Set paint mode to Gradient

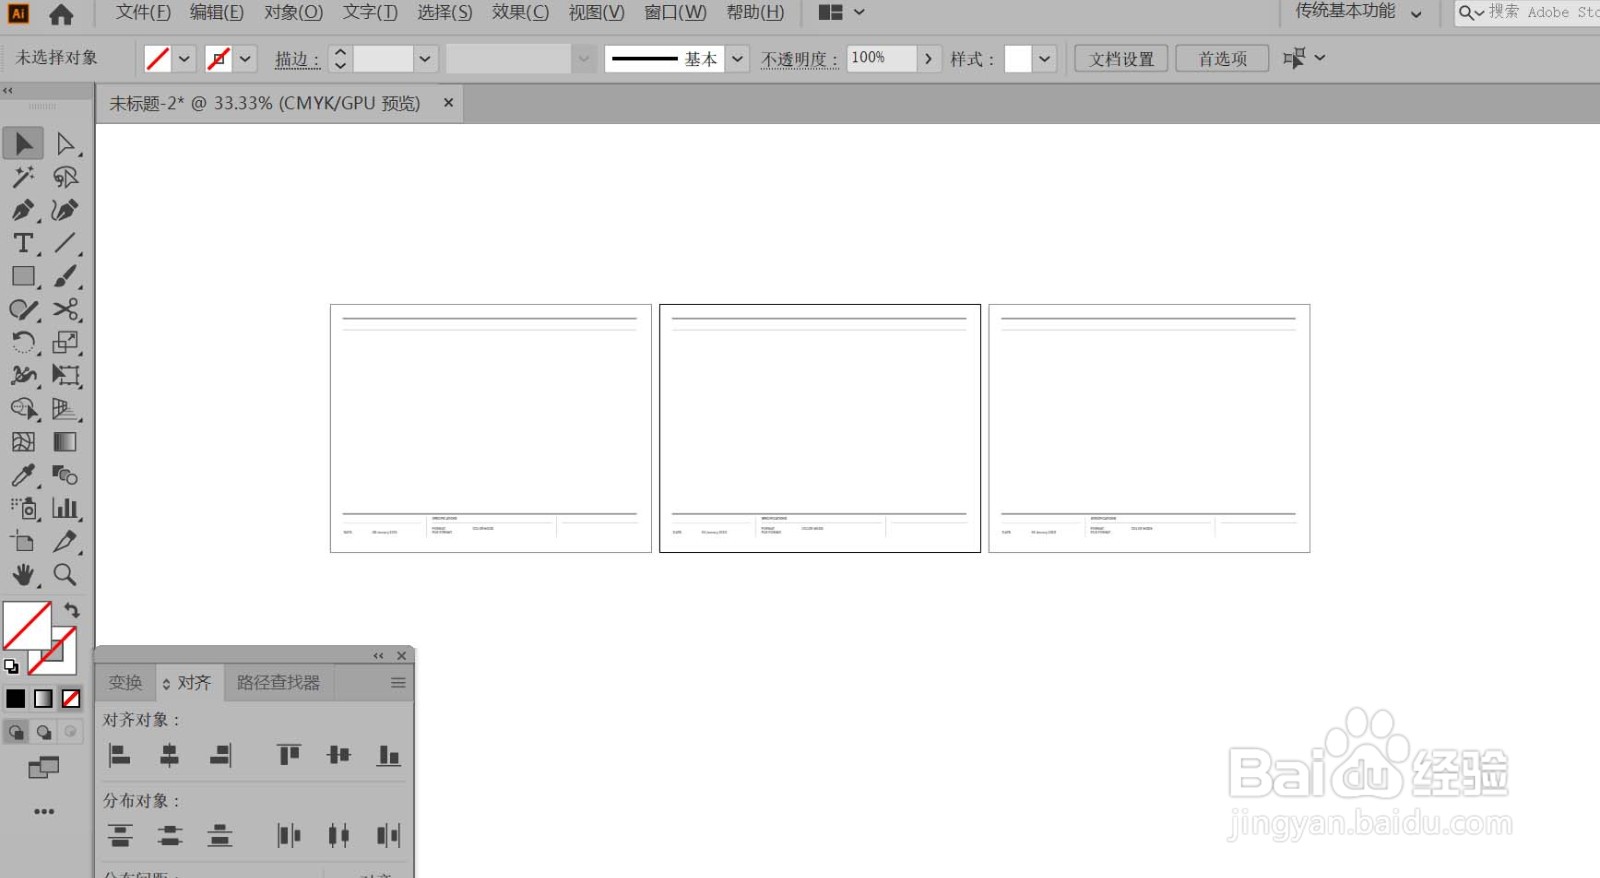43,698
